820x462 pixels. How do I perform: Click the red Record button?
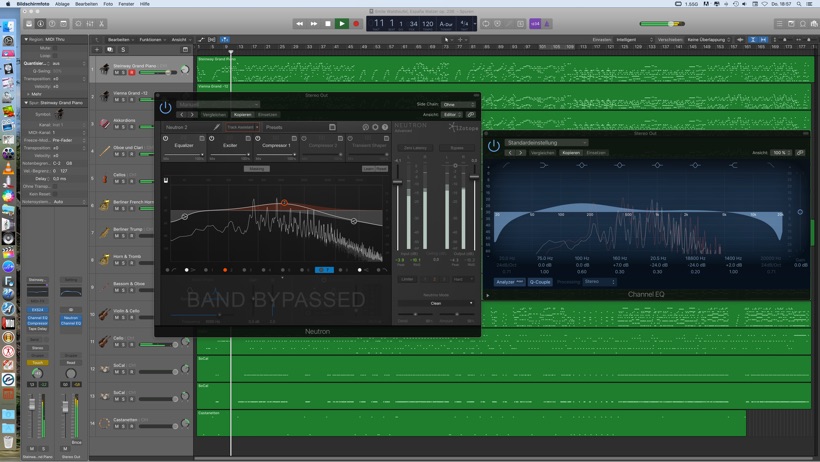coord(356,24)
